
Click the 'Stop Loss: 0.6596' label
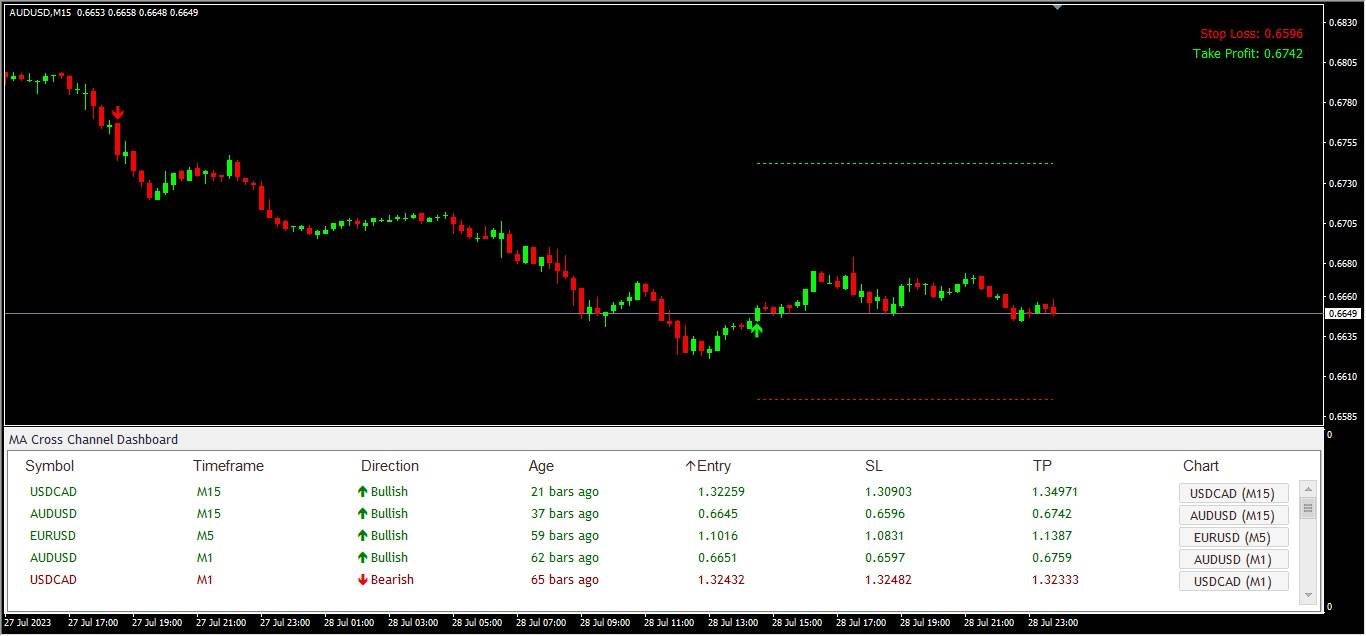[x=1252, y=34]
